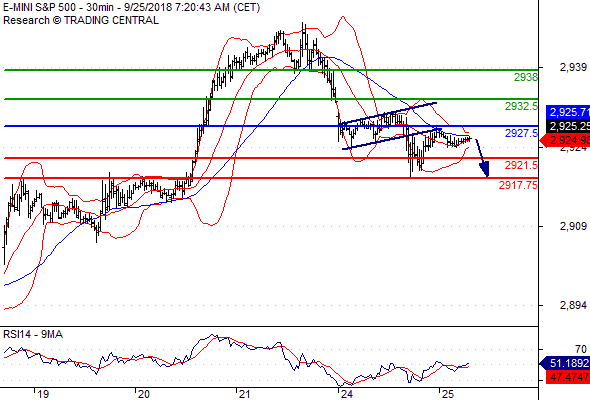
Task: Click date 21 on time axis
Action: click(245, 394)
